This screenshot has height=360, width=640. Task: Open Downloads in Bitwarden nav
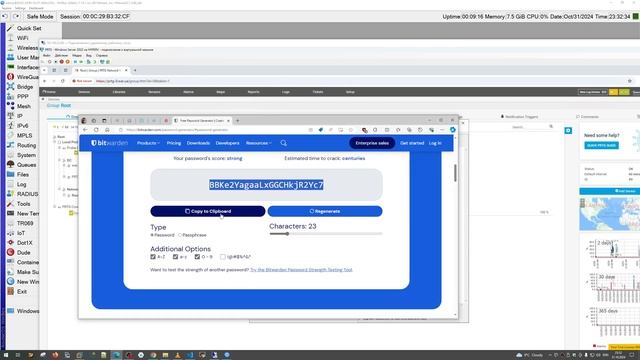198,143
